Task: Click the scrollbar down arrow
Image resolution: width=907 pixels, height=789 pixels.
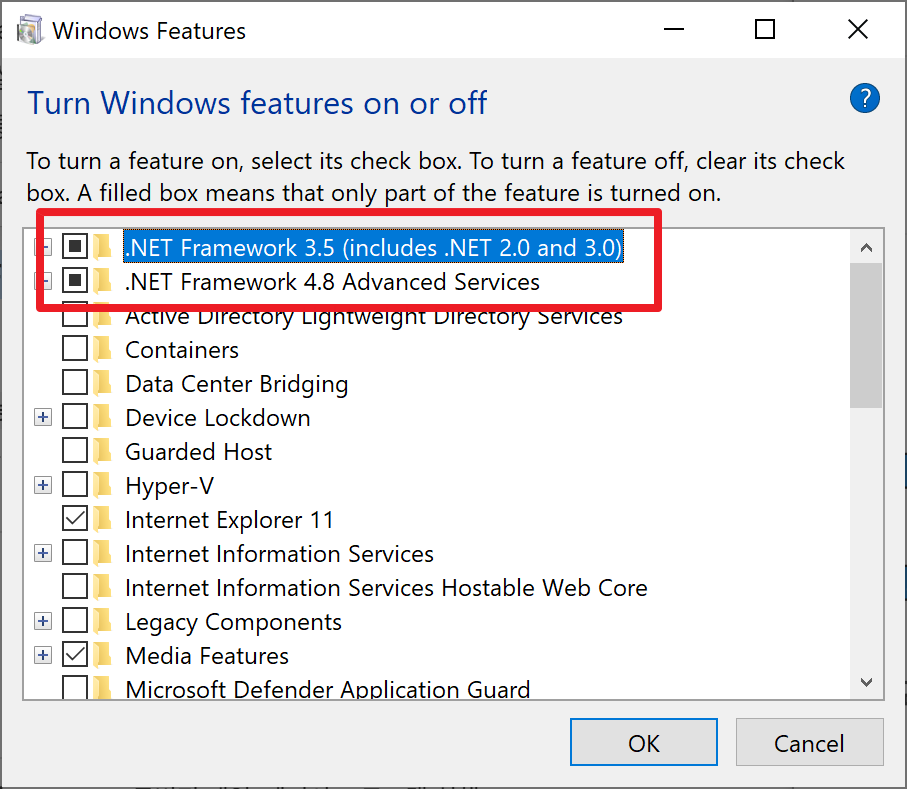Action: tap(866, 681)
